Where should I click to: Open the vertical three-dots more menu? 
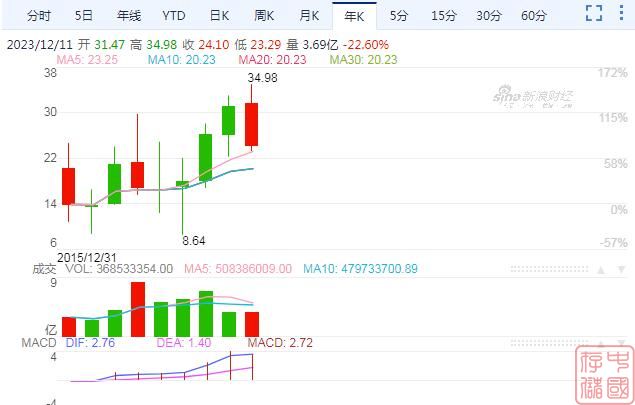coord(622,15)
